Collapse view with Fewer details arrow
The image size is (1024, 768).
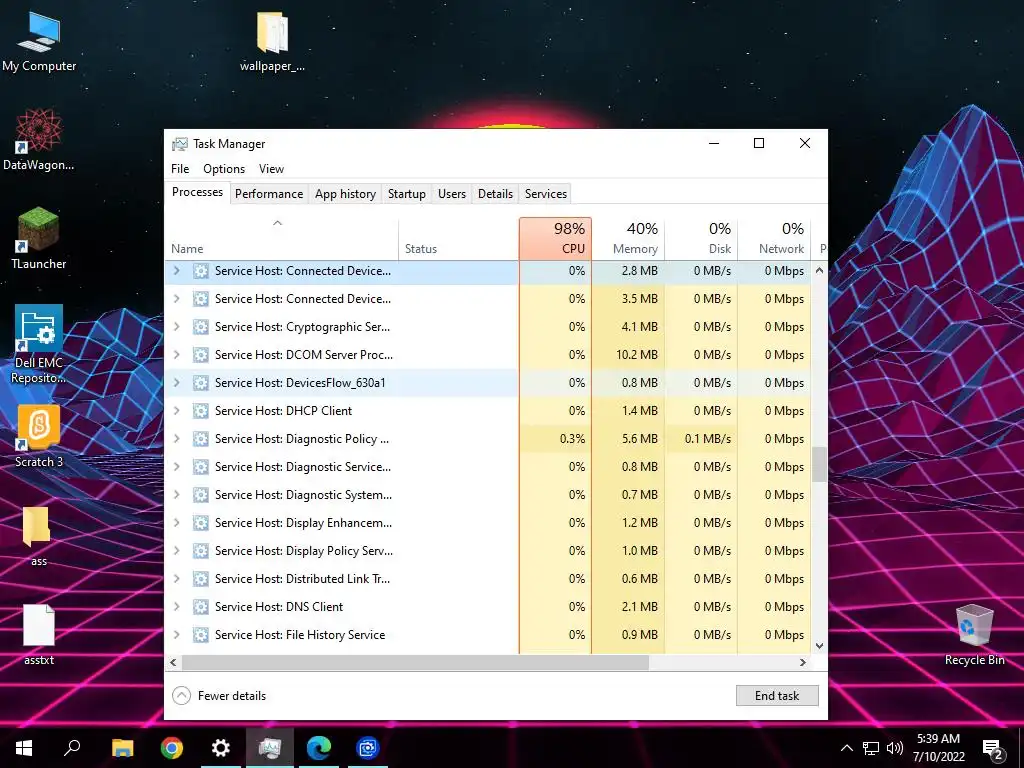(x=182, y=696)
